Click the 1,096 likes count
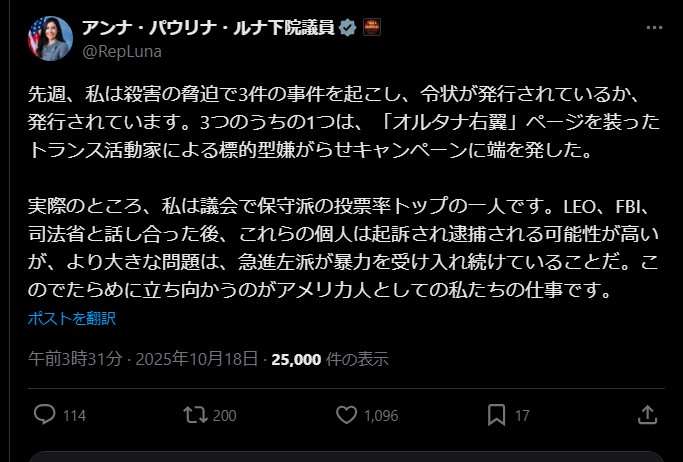Screen dimensions: 683x462 [382, 416]
